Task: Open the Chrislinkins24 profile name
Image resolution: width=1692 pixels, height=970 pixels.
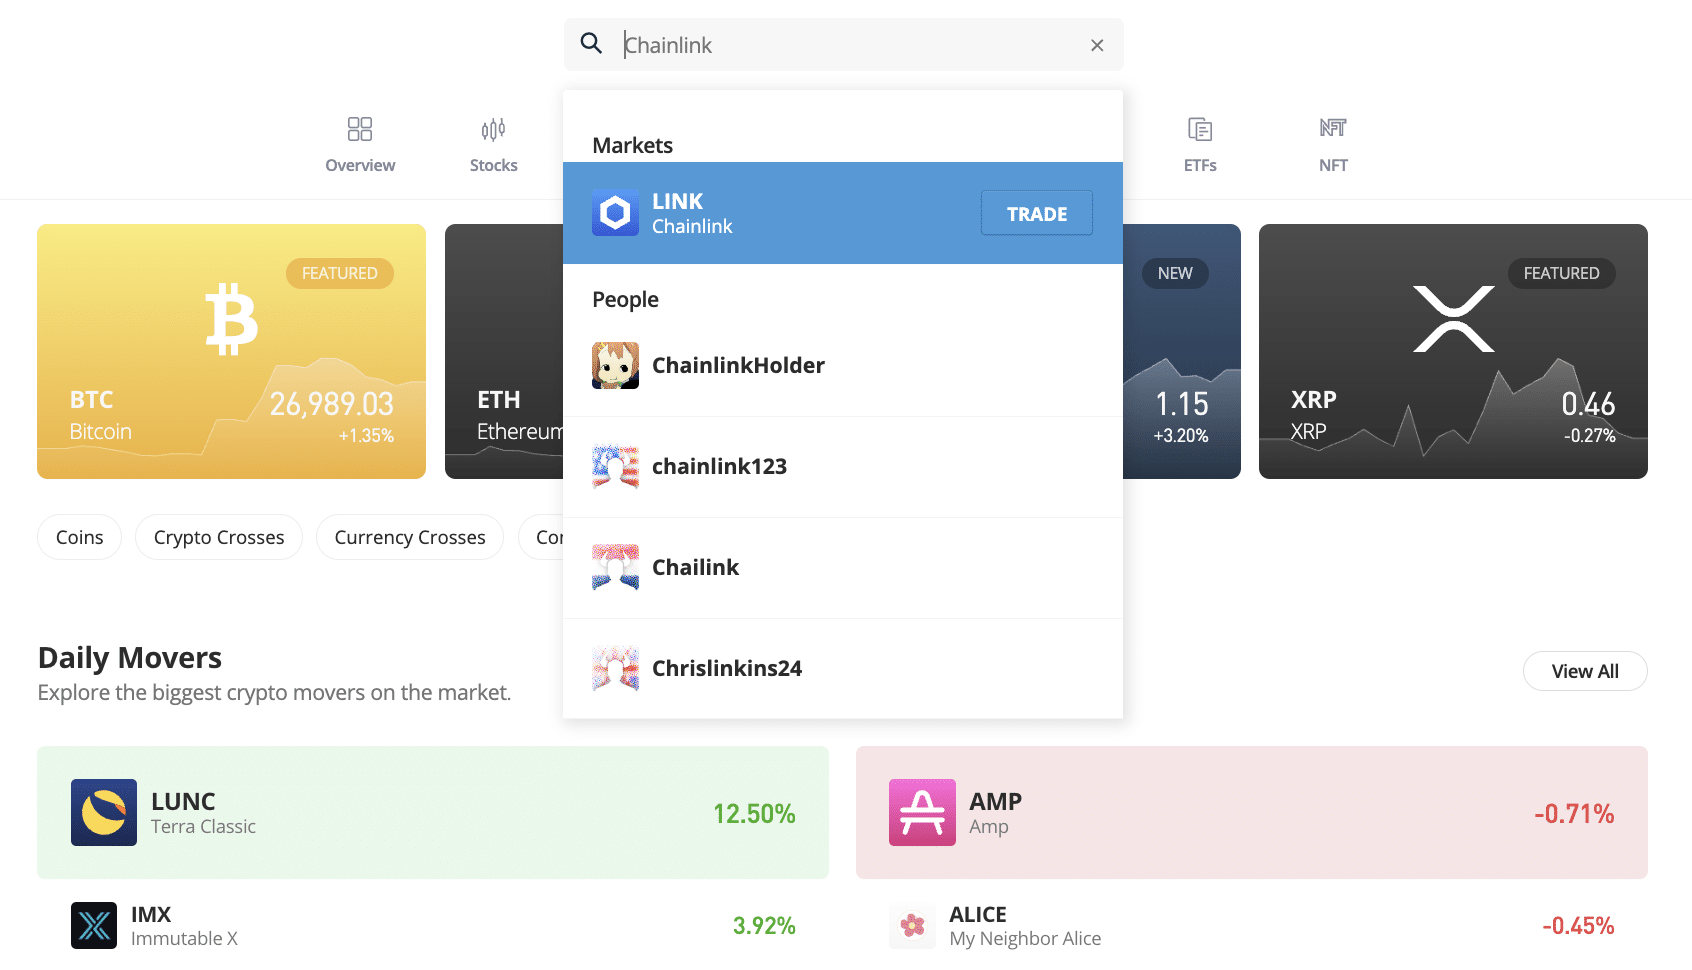Action: 727,668
